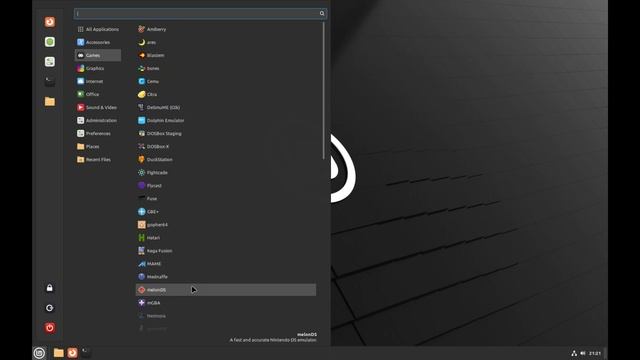Open the green Software Manager favorite
Viewport: 640px width, 360px height.
(x=50, y=42)
